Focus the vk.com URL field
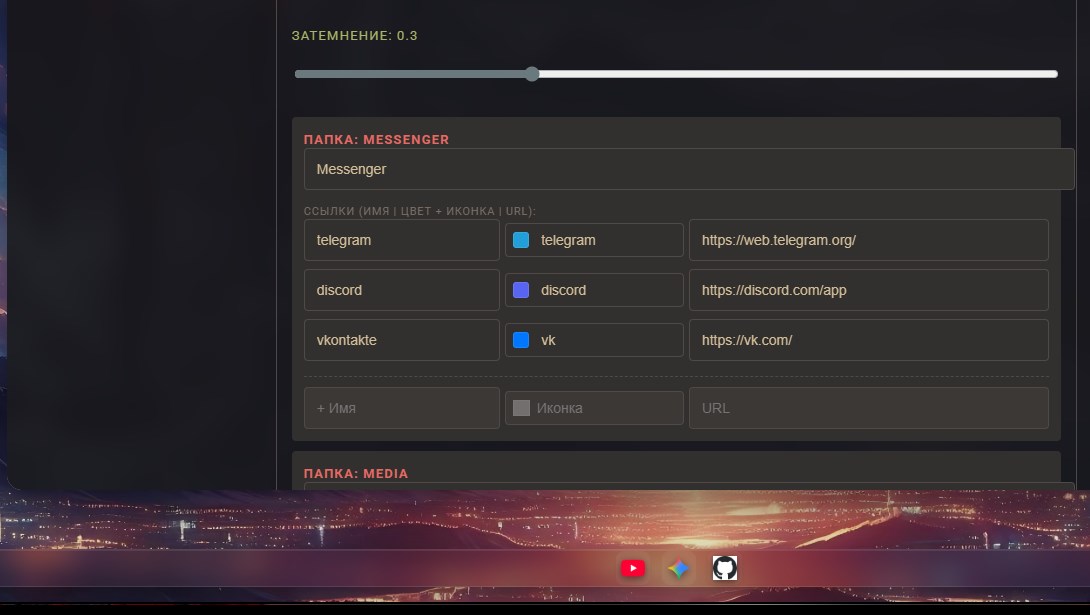1090x615 pixels. (869, 341)
